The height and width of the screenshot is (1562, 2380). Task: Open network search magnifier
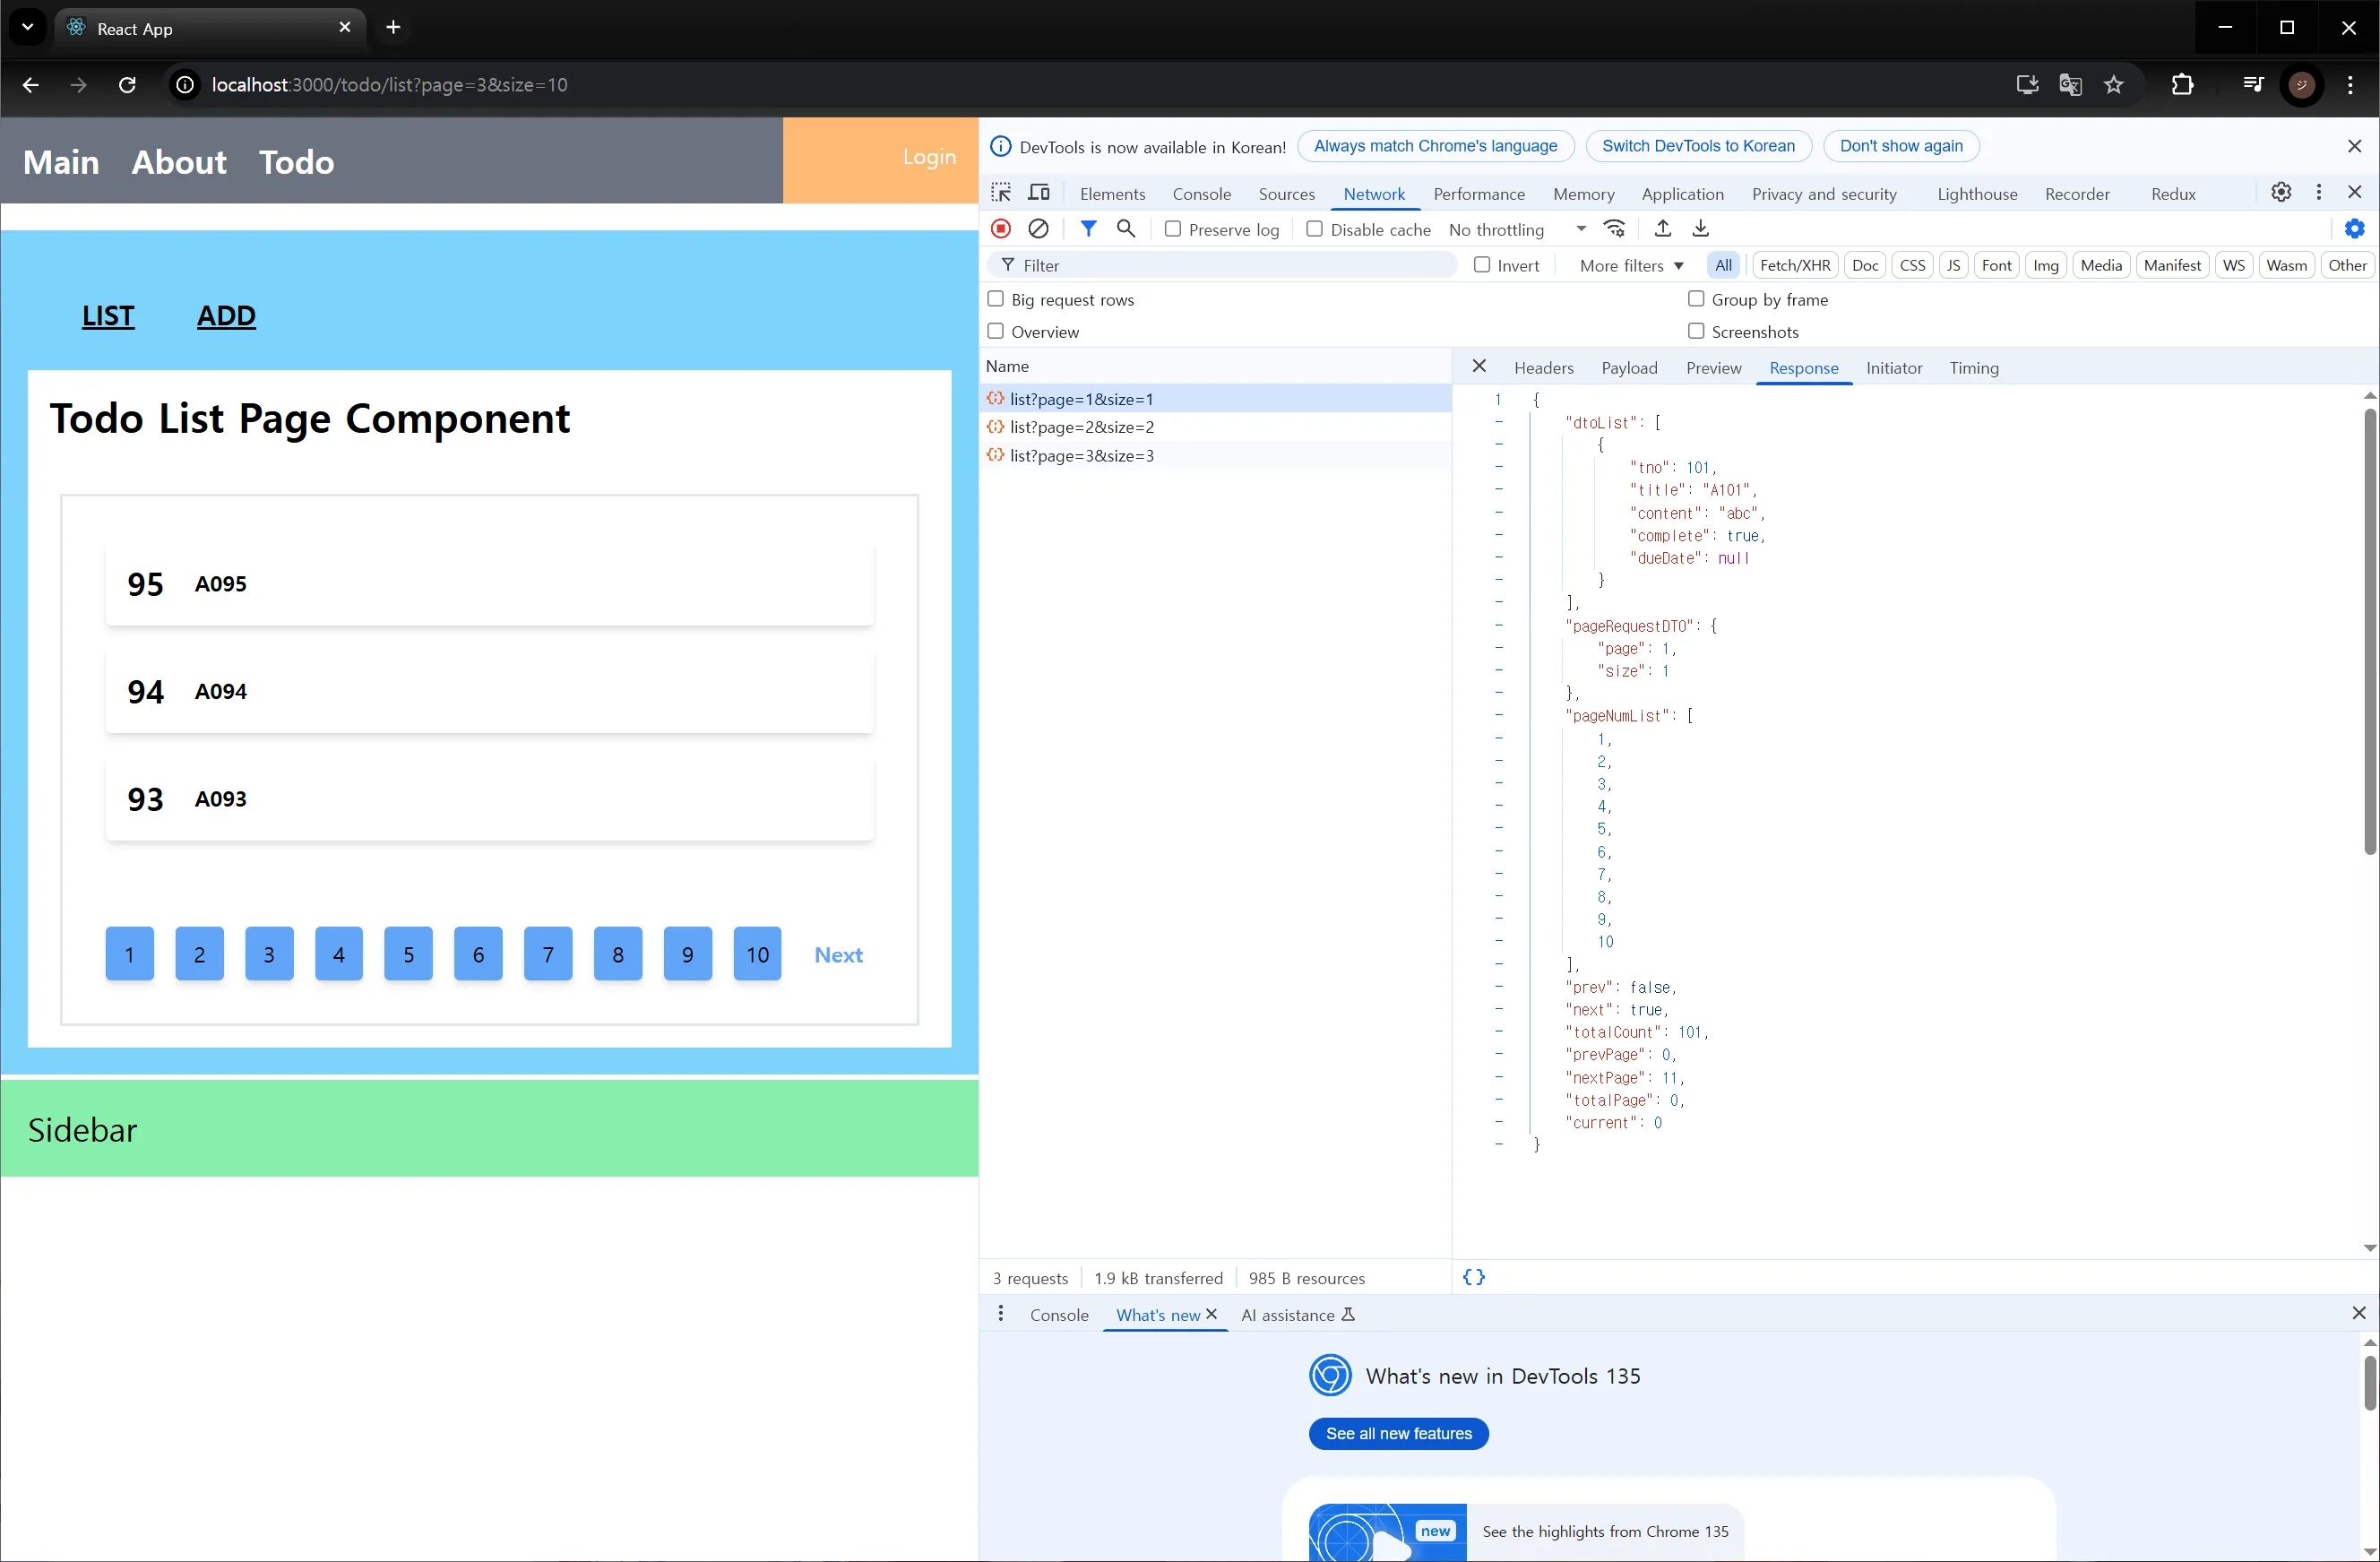click(x=1126, y=229)
